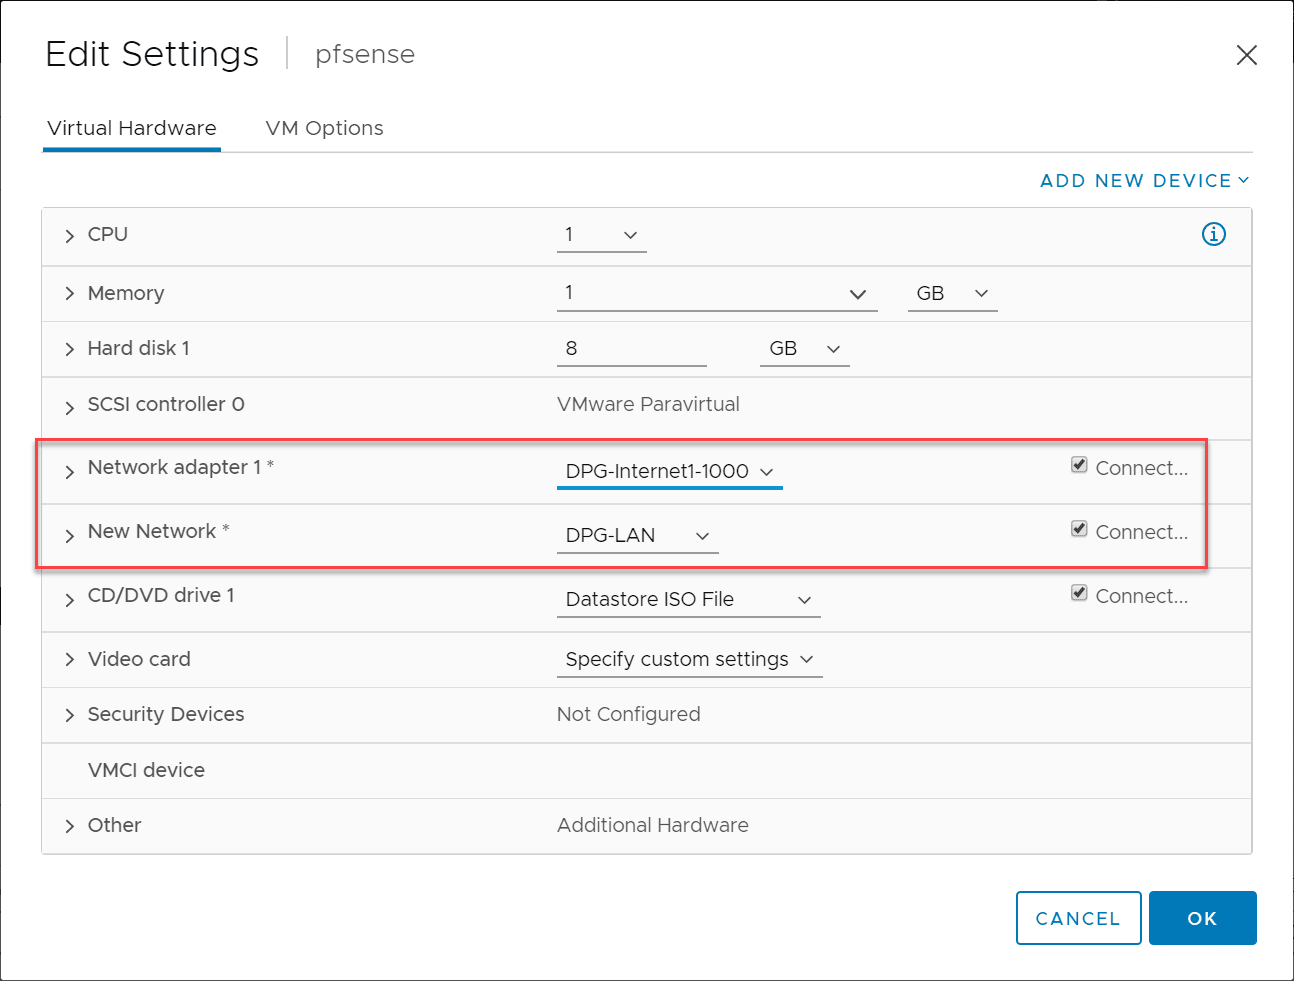Toggle CD/DVD drive 1 Connect checkbox
Image resolution: width=1294 pixels, height=981 pixels.
(x=1079, y=593)
